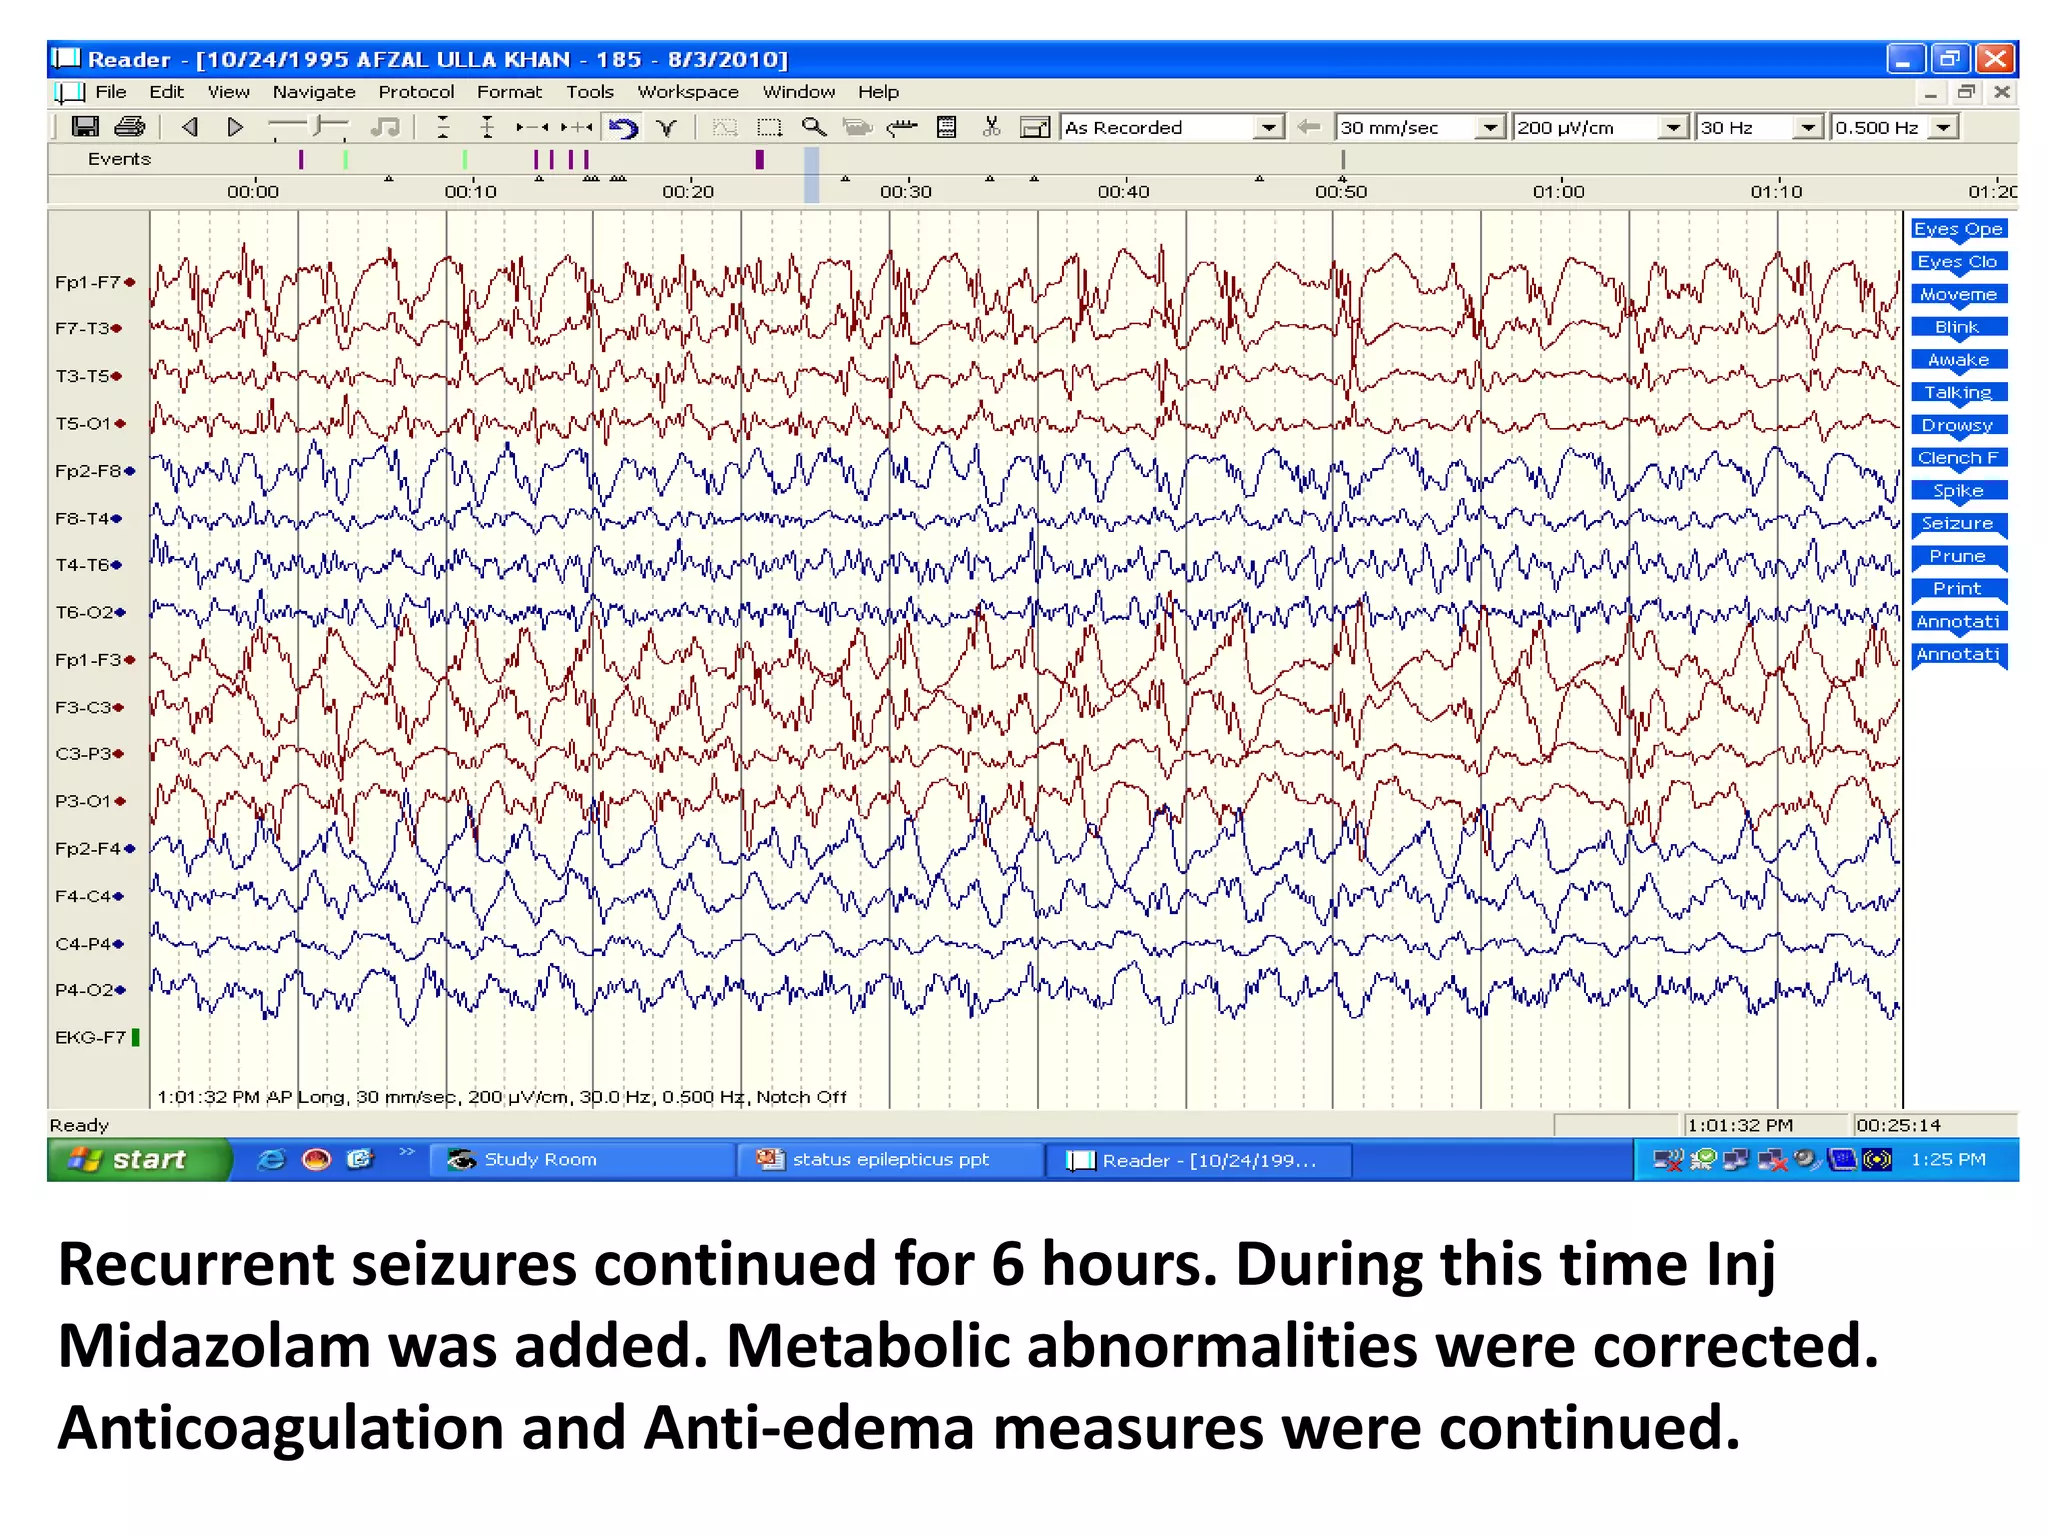Click the greyed camera icon in toolbar
Screen dimensions: 2048x1536
click(x=857, y=127)
